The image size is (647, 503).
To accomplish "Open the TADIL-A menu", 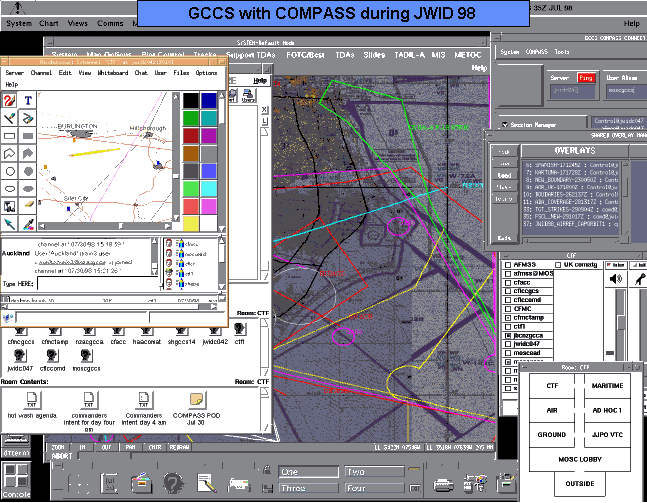I will click(410, 55).
